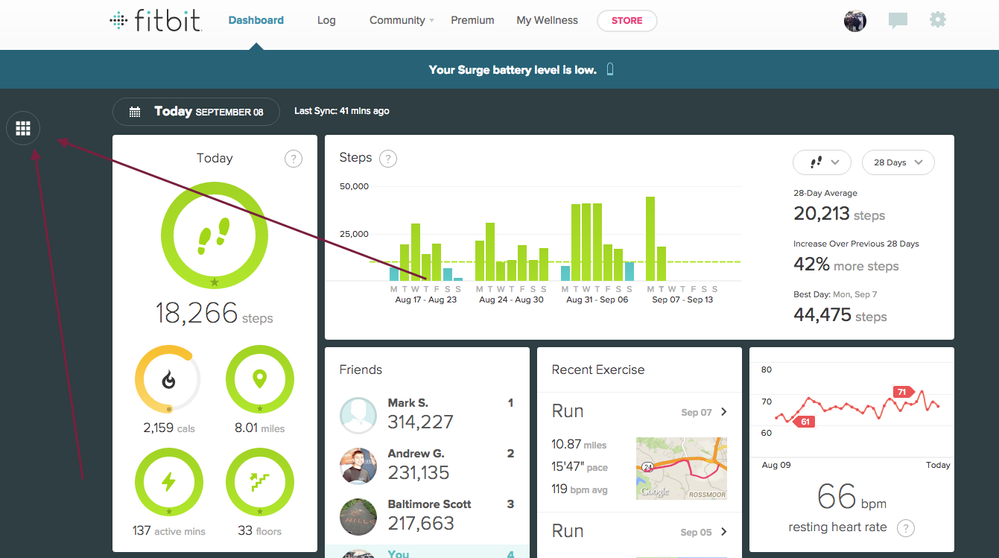The height and width of the screenshot is (558, 999).
Task: Open the My Wellness tab
Action: [547, 20]
